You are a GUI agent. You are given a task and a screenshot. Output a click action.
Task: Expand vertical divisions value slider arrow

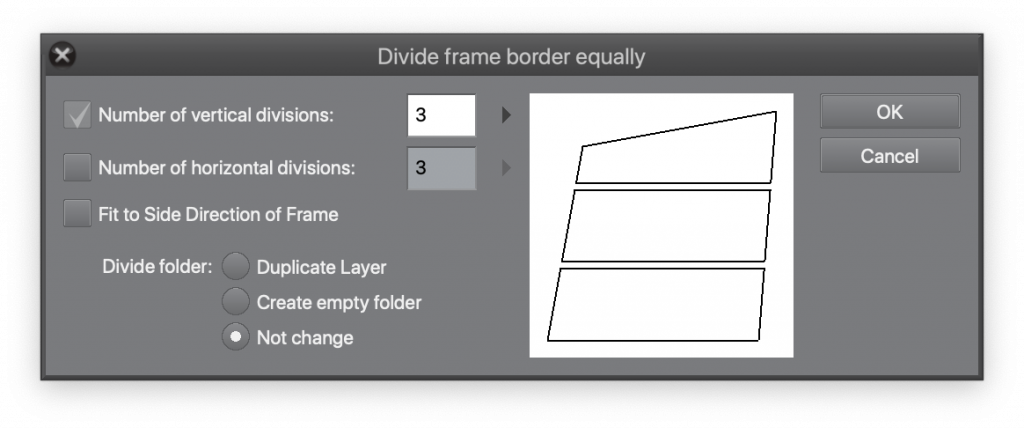506,116
